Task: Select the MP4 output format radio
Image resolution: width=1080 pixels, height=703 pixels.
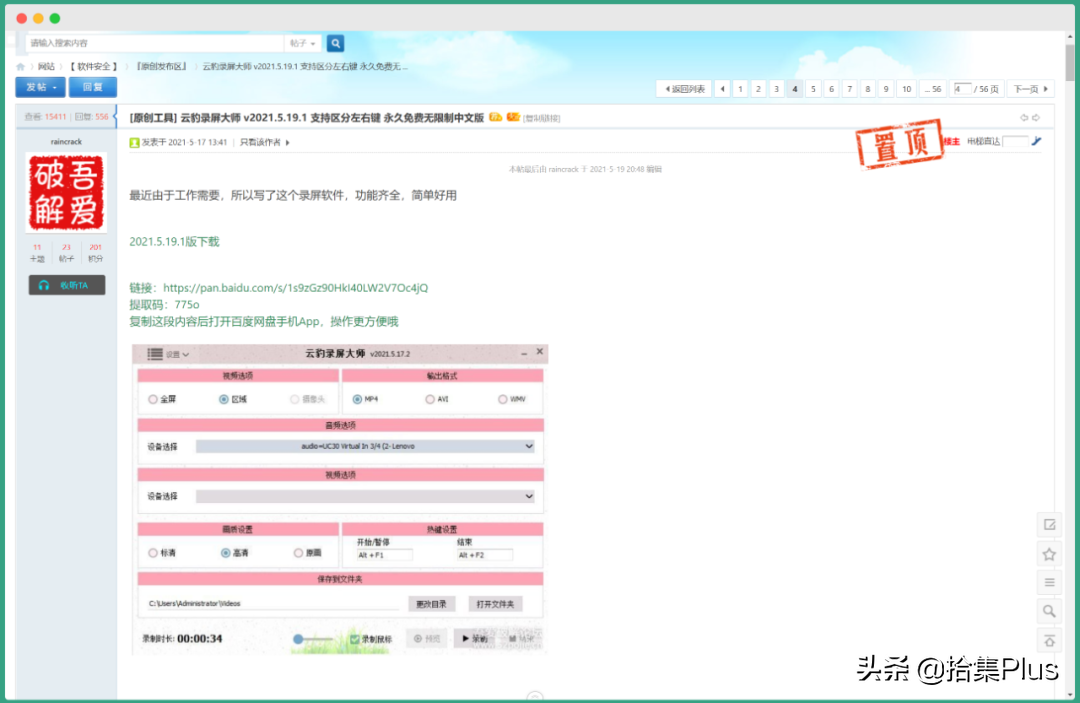Action: [x=357, y=399]
